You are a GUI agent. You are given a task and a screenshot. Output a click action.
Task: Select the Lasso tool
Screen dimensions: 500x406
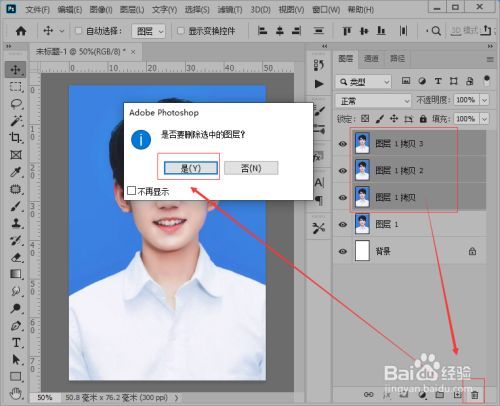(15, 104)
